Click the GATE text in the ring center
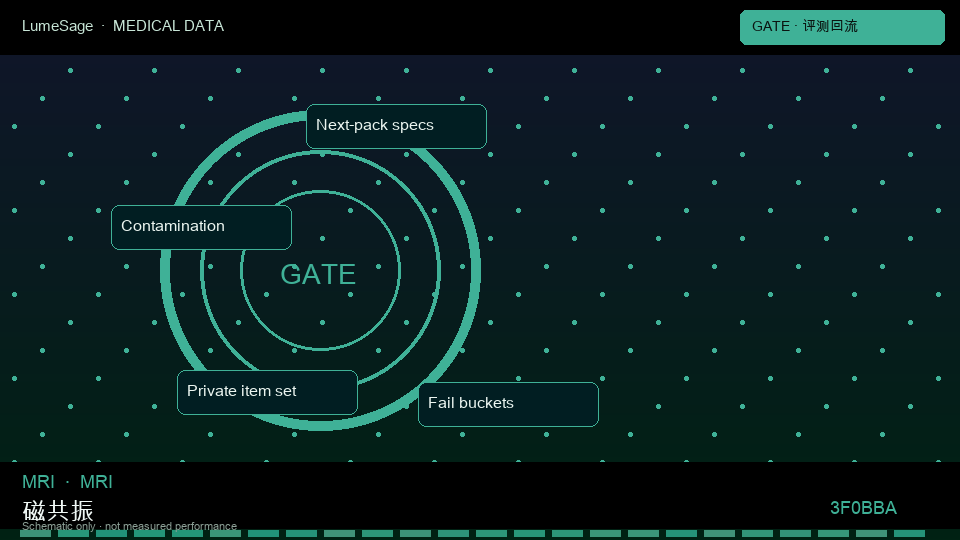The height and width of the screenshot is (540, 960). 318,274
